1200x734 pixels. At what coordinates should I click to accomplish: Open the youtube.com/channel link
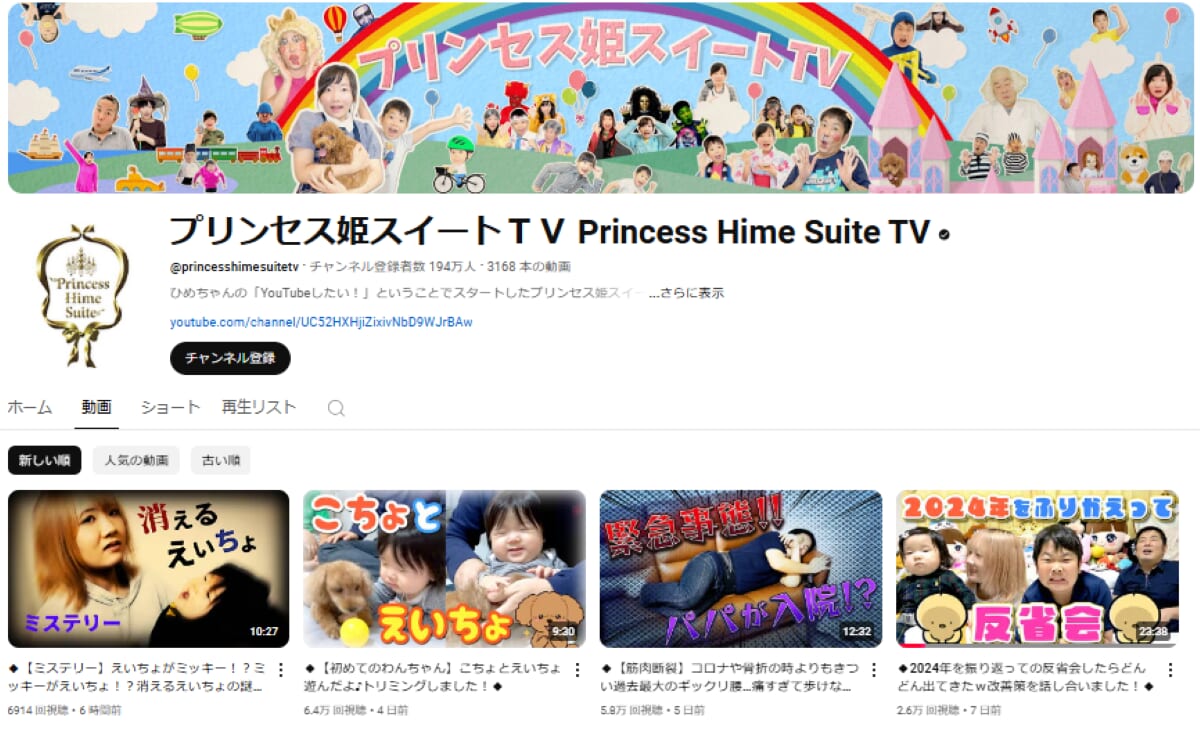tap(321, 322)
